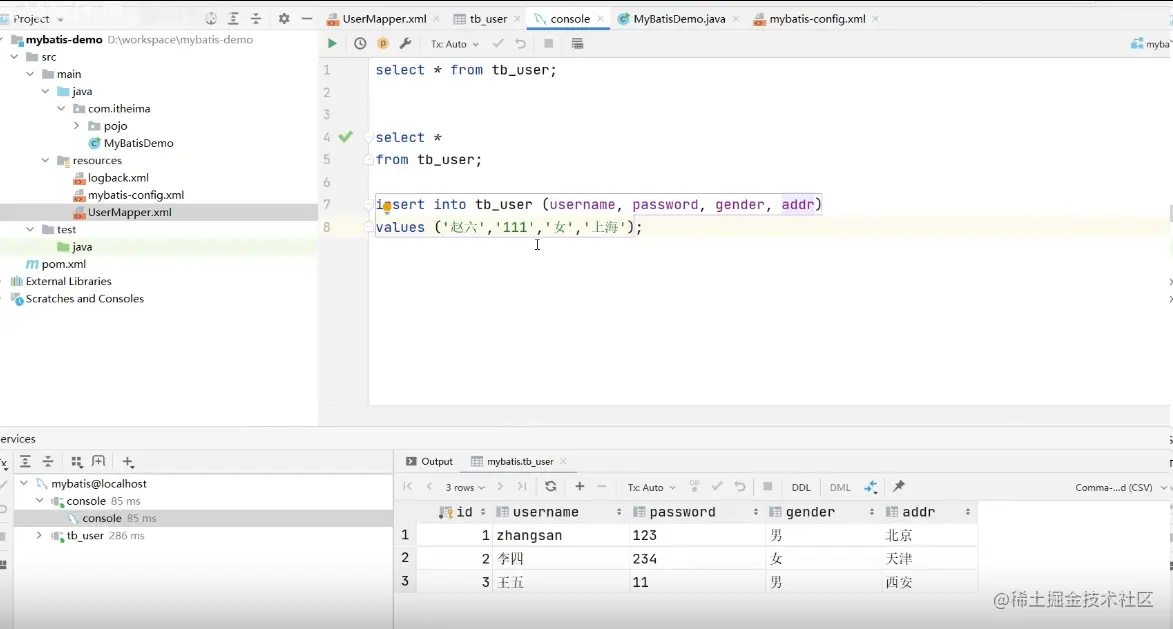Click compare data arrows icon
Image resolution: width=1173 pixels, height=629 pixels.
[870, 487]
